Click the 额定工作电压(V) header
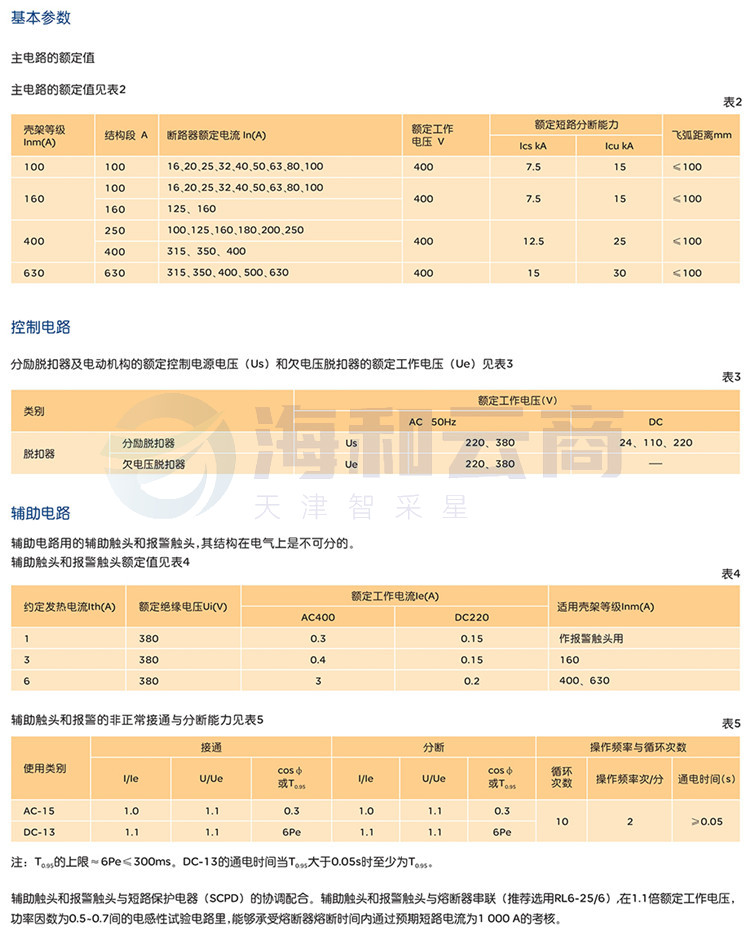Viewport: 750px width, 939px height. [x=517, y=401]
